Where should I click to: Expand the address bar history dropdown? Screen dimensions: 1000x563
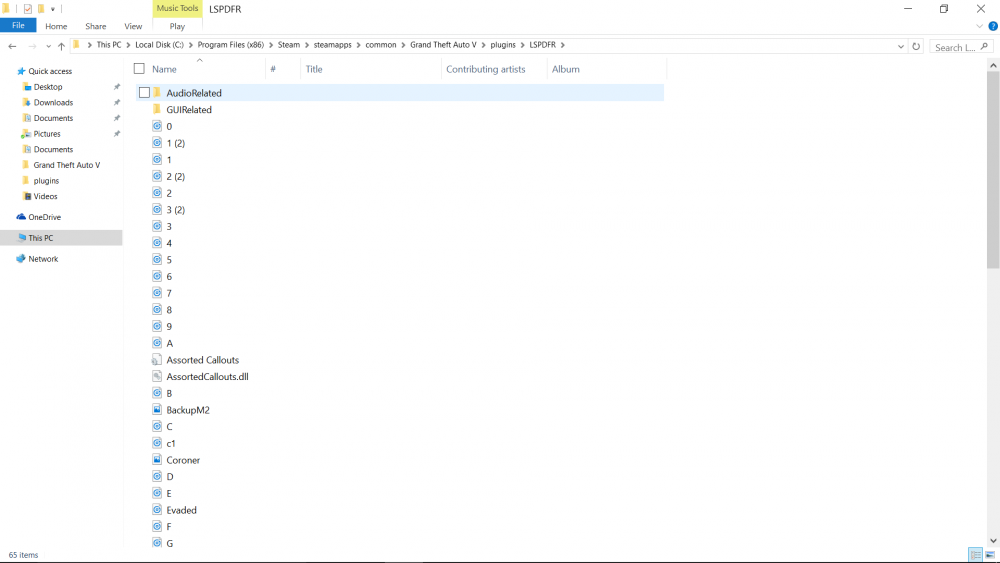[901, 47]
